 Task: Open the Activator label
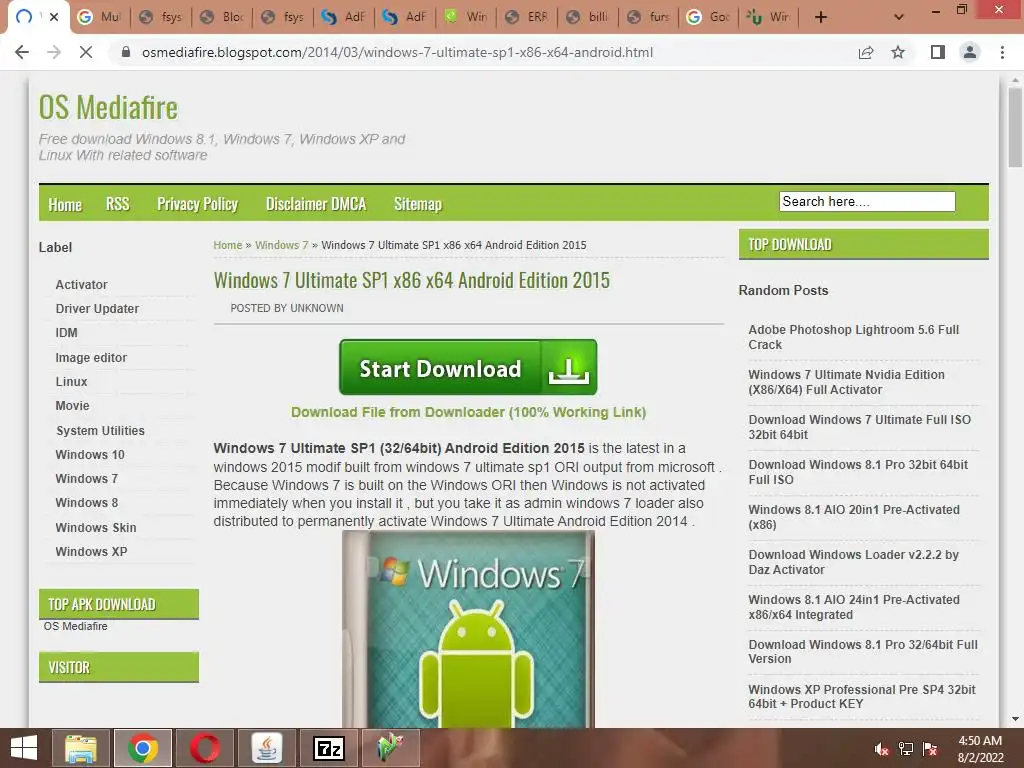click(x=81, y=285)
